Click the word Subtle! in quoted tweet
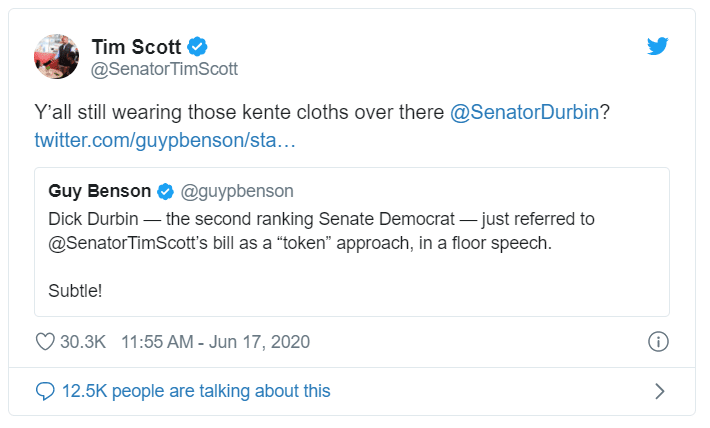This screenshot has width=710, height=428. pyautogui.click(x=75, y=291)
